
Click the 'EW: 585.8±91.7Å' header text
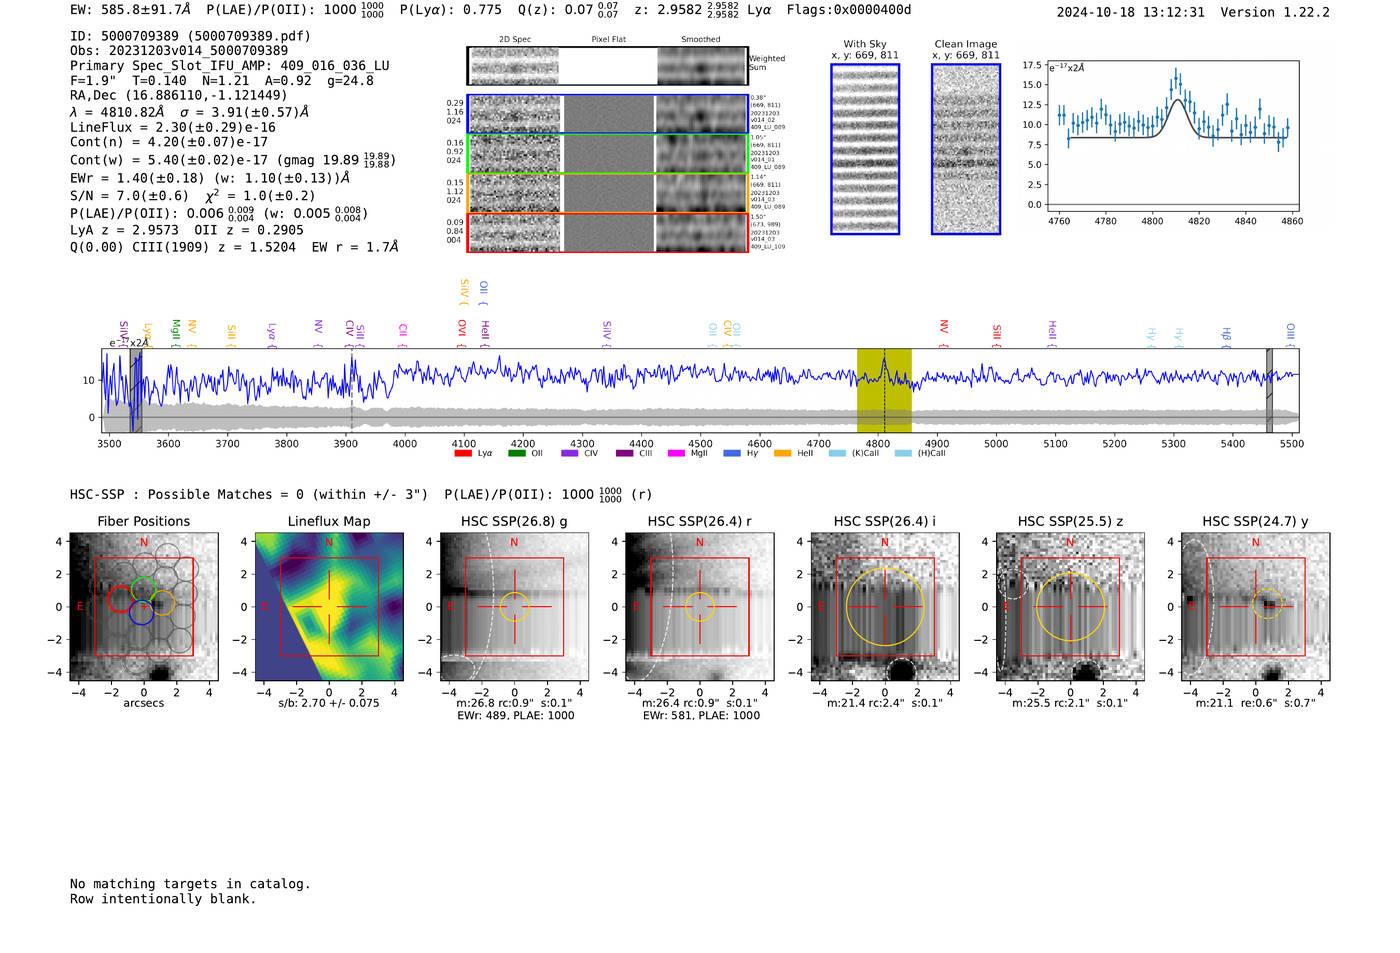130,9
